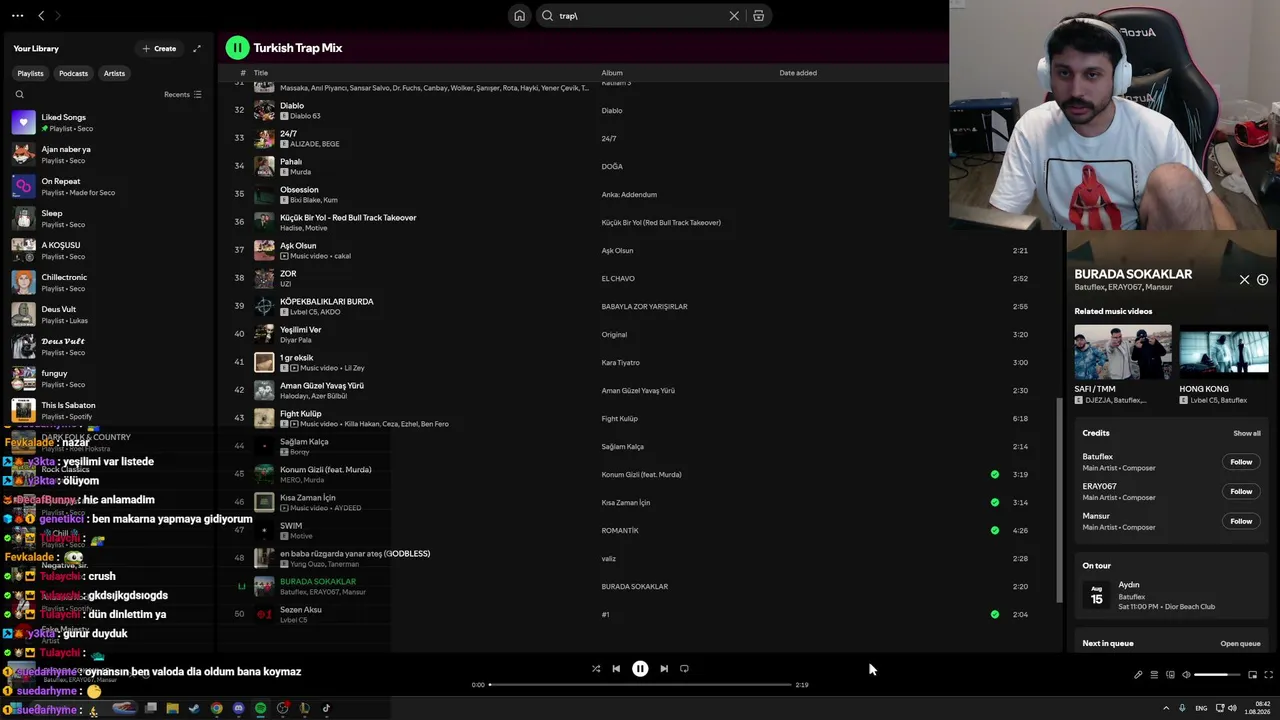The image size is (1280, 720).
Task: Filter library by Artists
Action: (x=114, y=73)
